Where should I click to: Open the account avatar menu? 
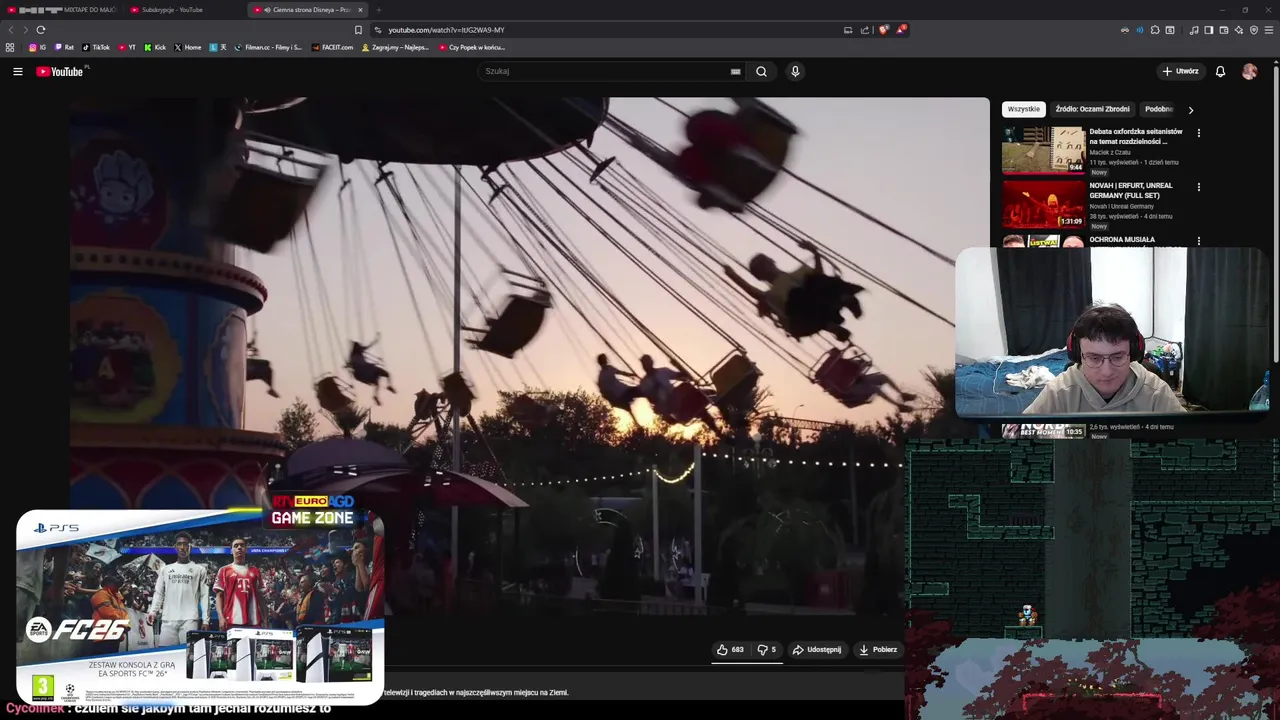(x=1249, y=71)
